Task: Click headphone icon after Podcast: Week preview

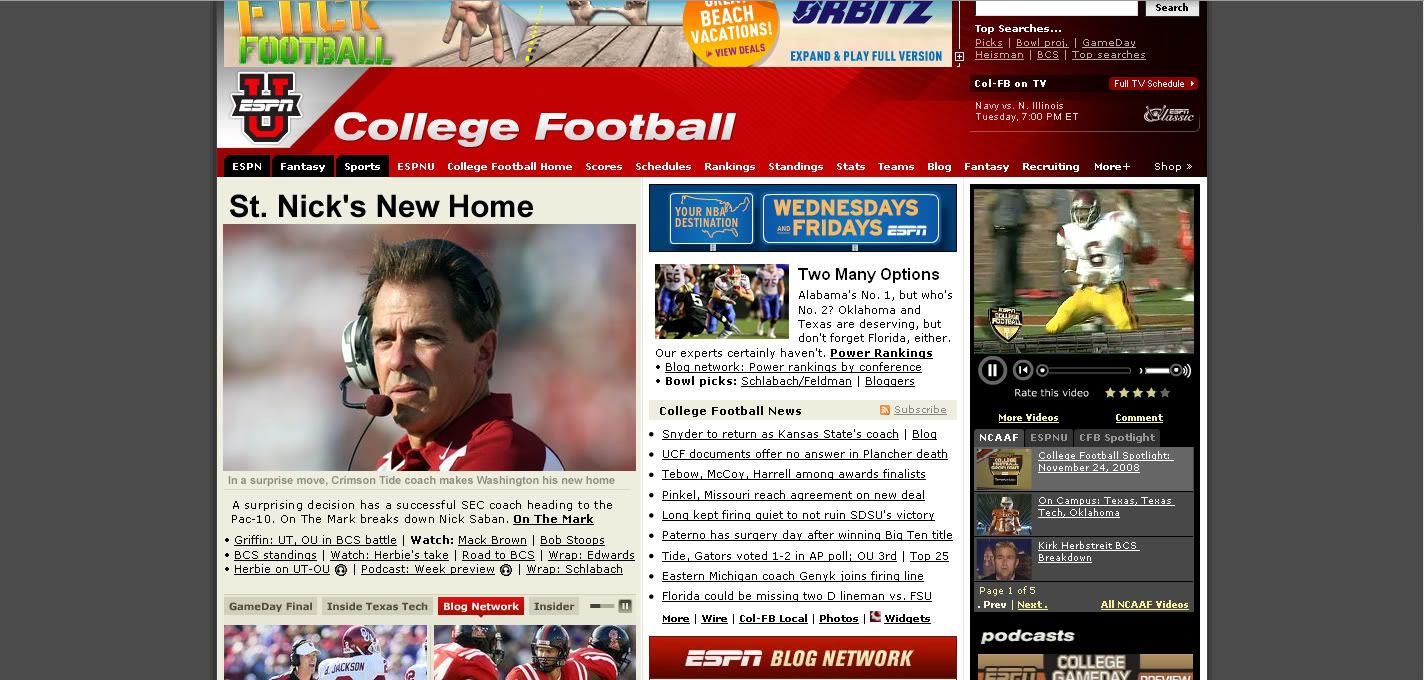Action: [x=506, y=570]
